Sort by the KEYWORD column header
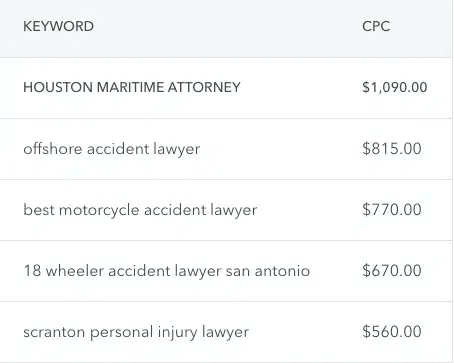 [58, 26]
